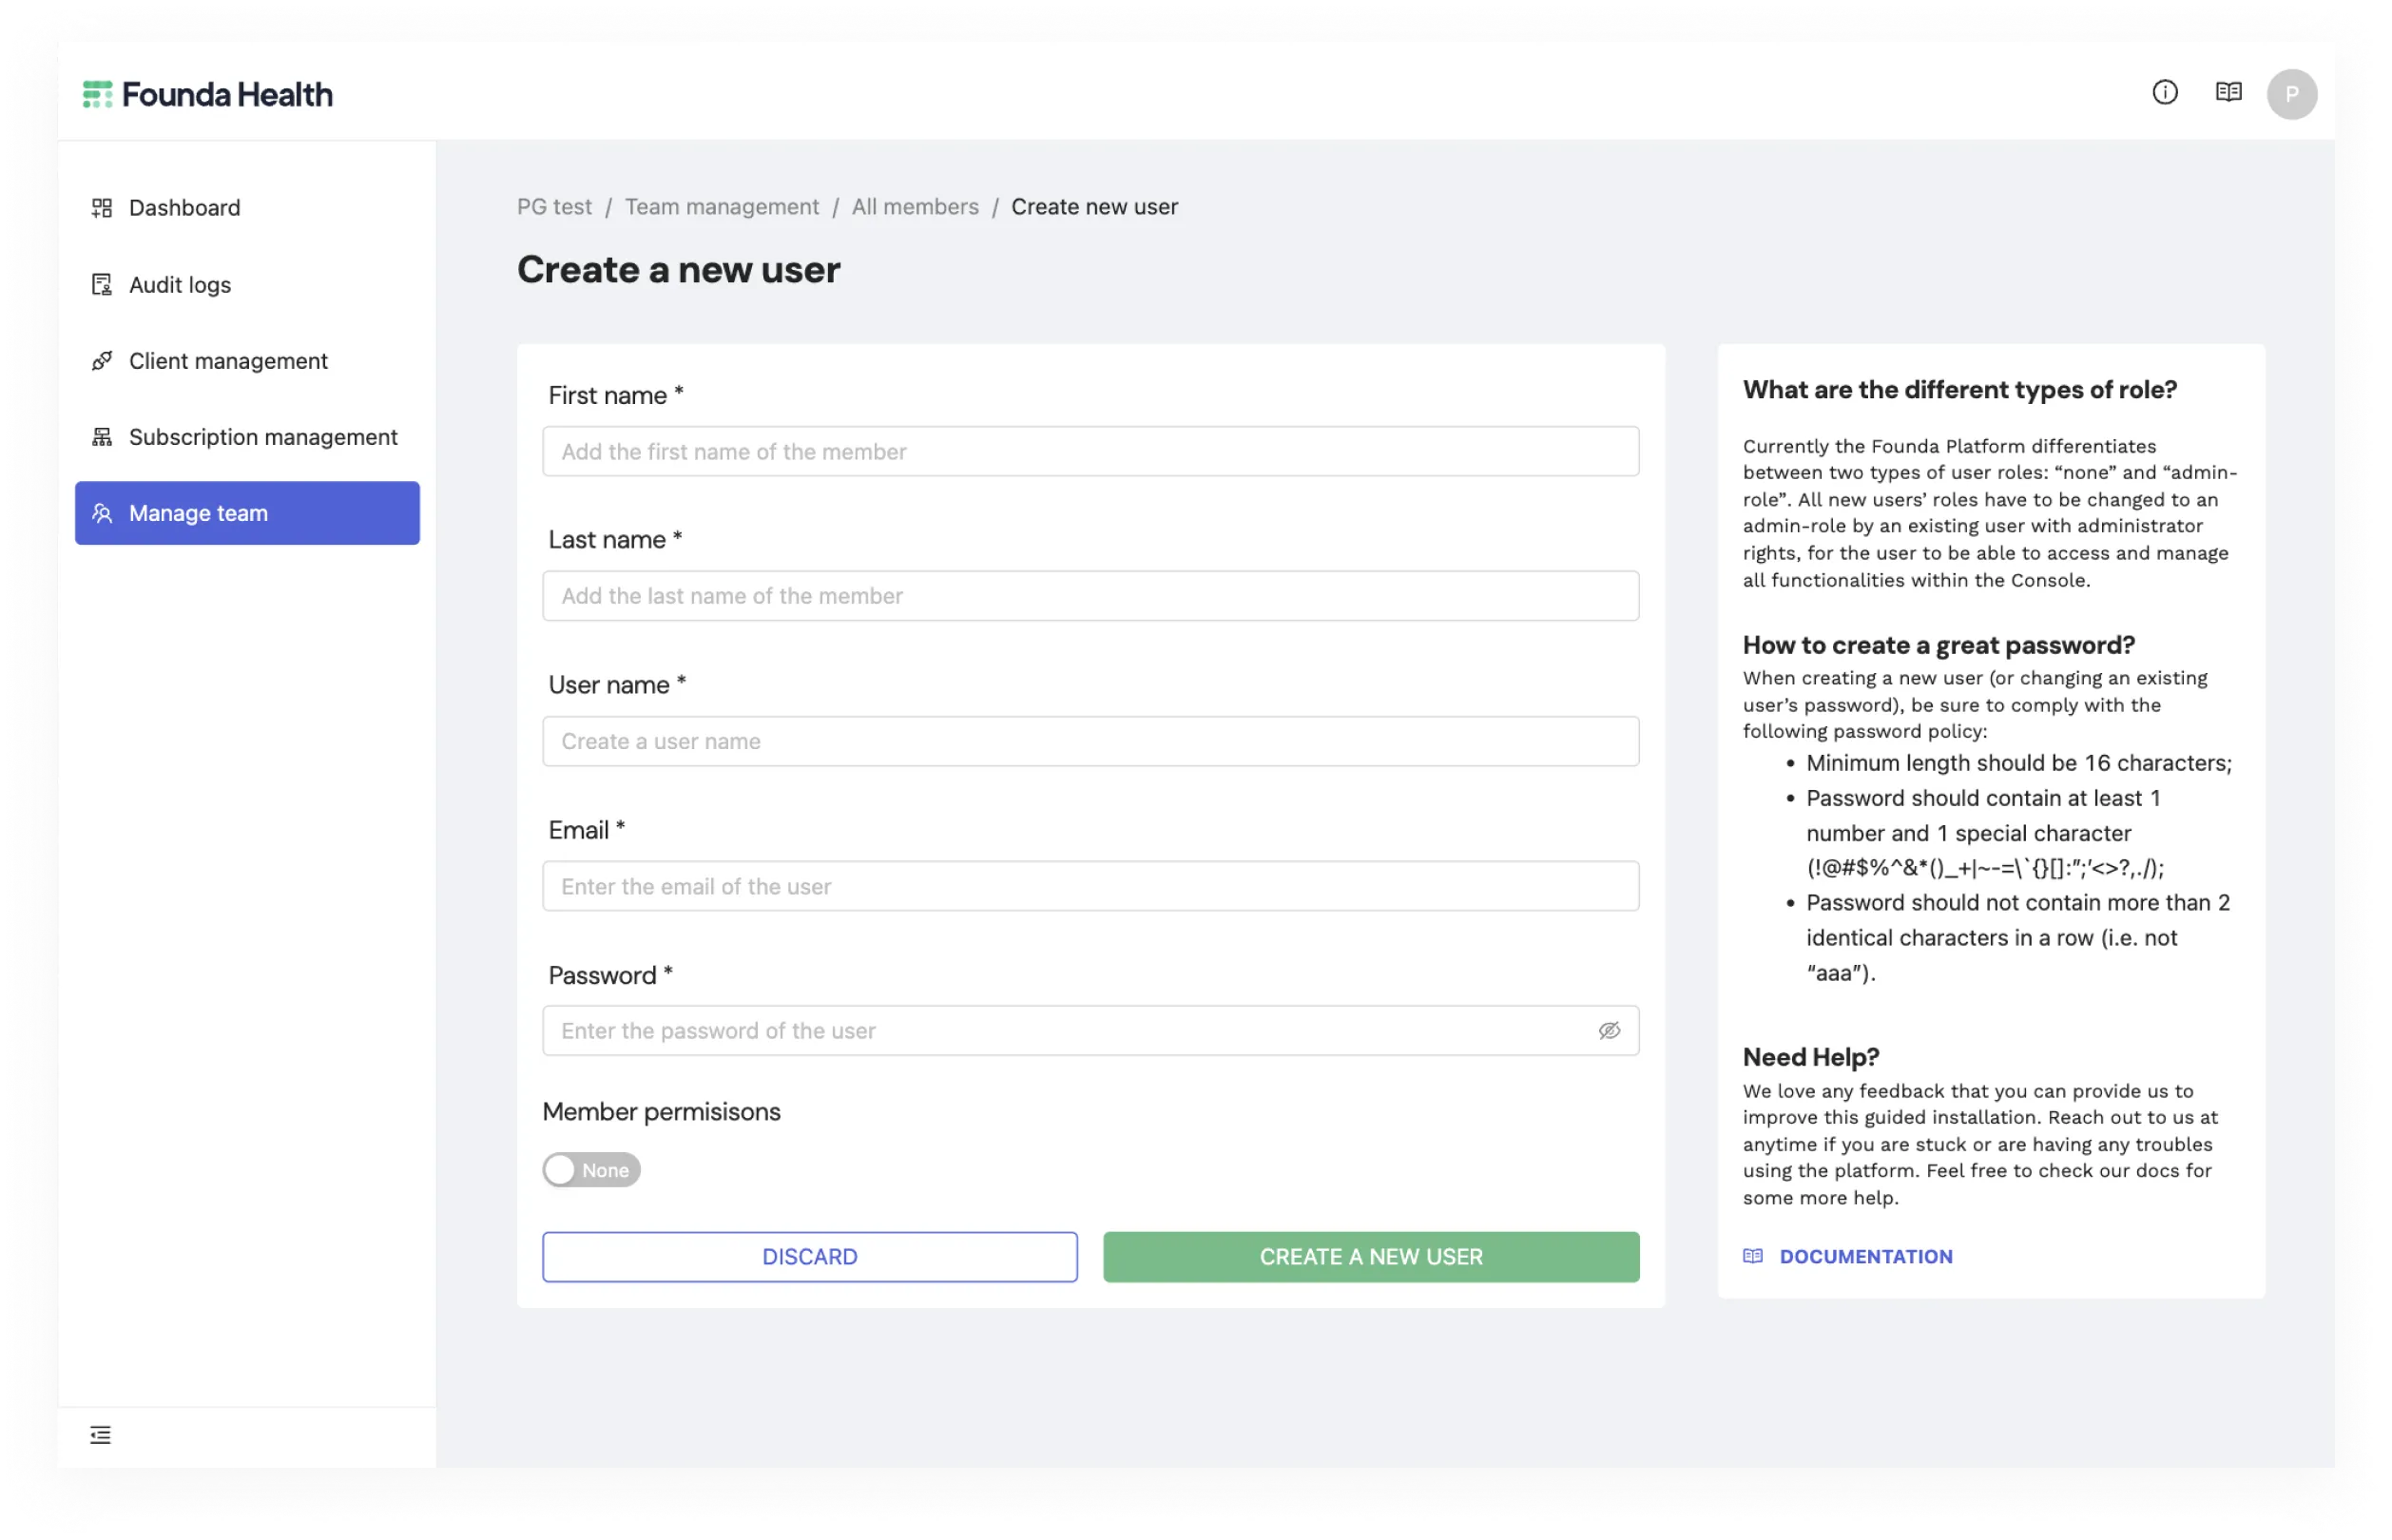Click 'What are the different types of role?' heading
The width and height of the screenshot is (2392, 1540).
pos(1959,390)
